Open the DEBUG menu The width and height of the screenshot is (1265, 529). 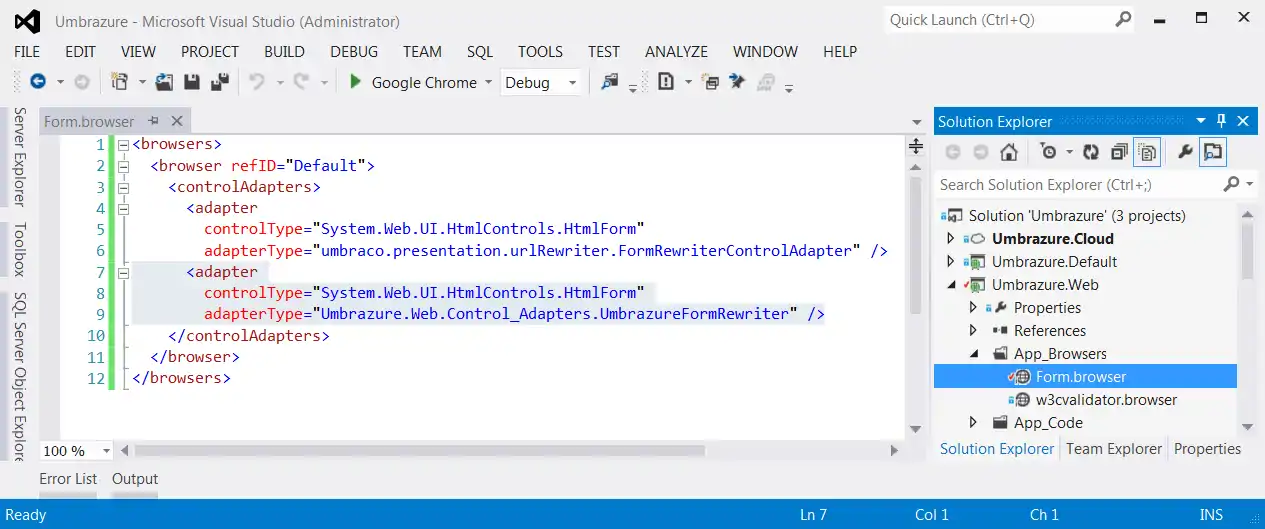pos(354,51)
